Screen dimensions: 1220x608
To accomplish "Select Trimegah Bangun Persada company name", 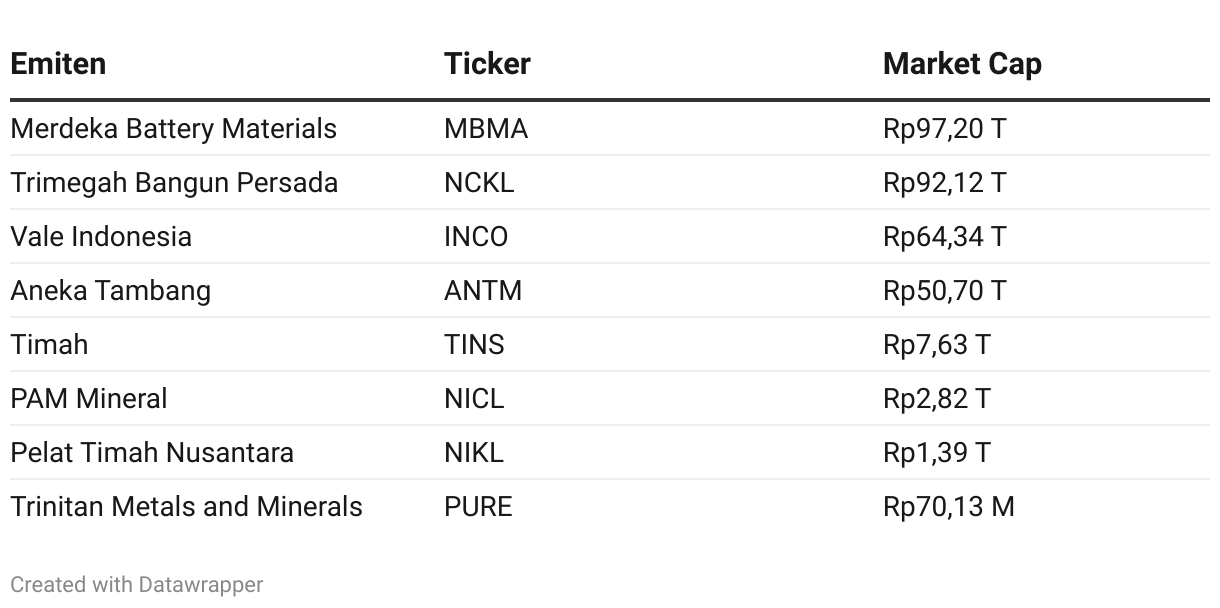I will click(x=174, y=183).
